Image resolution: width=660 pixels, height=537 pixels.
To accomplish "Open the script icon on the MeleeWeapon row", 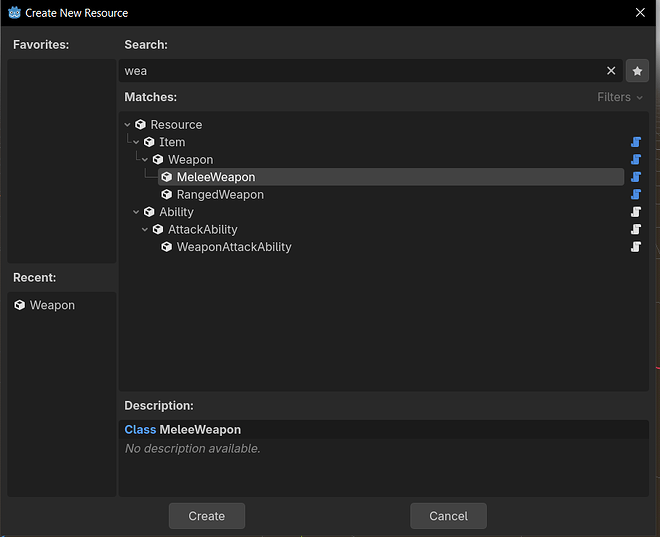I will tap(636, 177).
